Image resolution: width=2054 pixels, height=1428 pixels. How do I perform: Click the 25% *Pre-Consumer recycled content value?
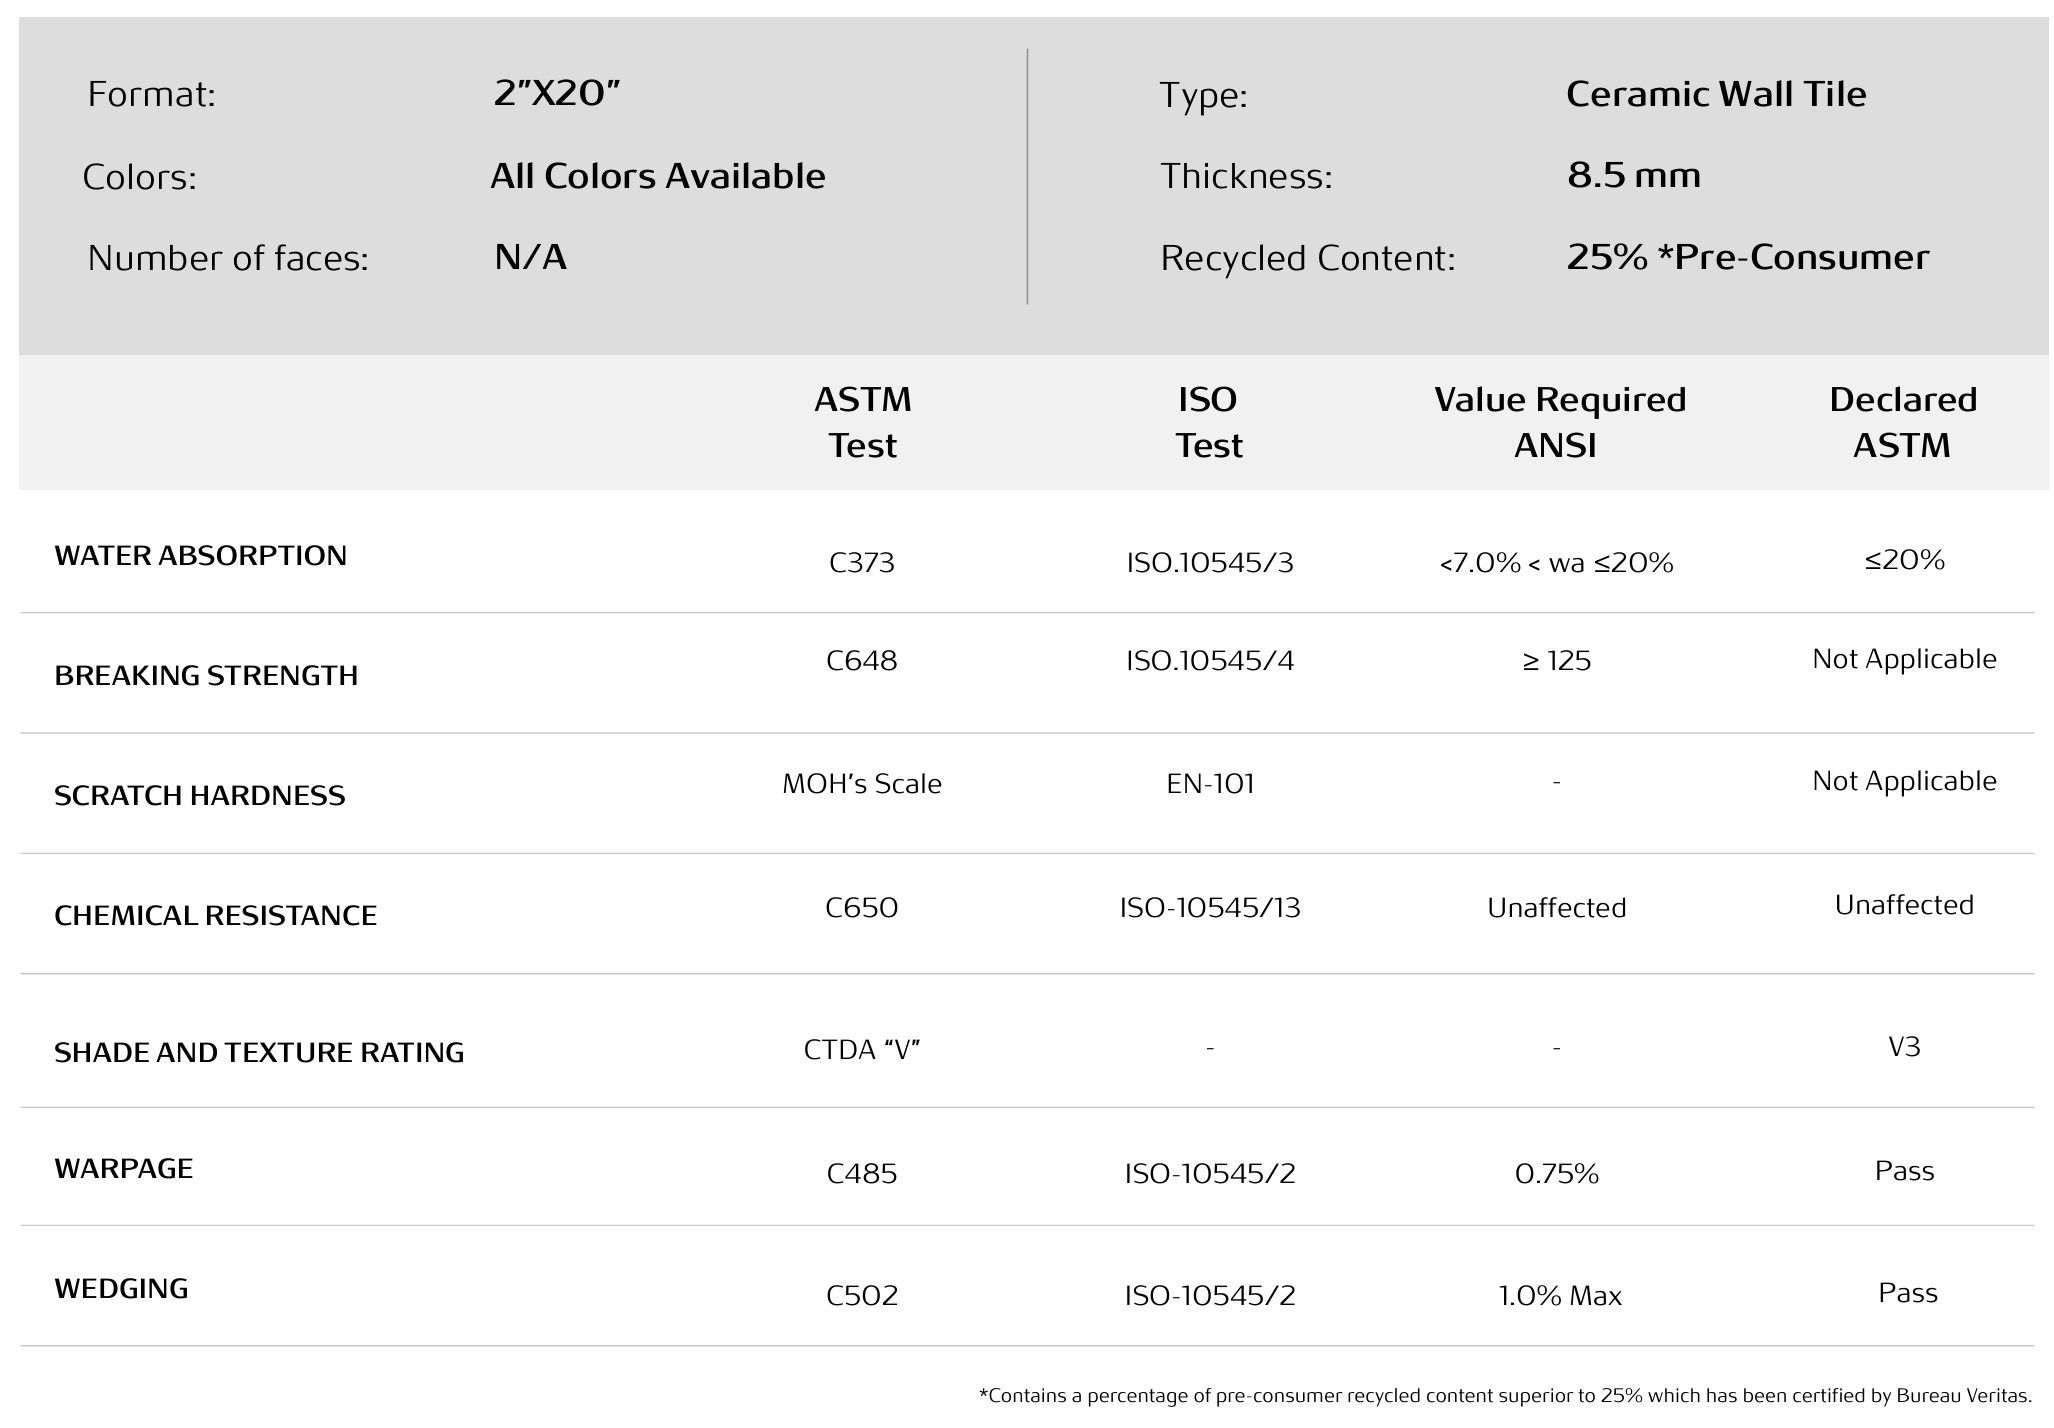click(x=1748, y=257)
